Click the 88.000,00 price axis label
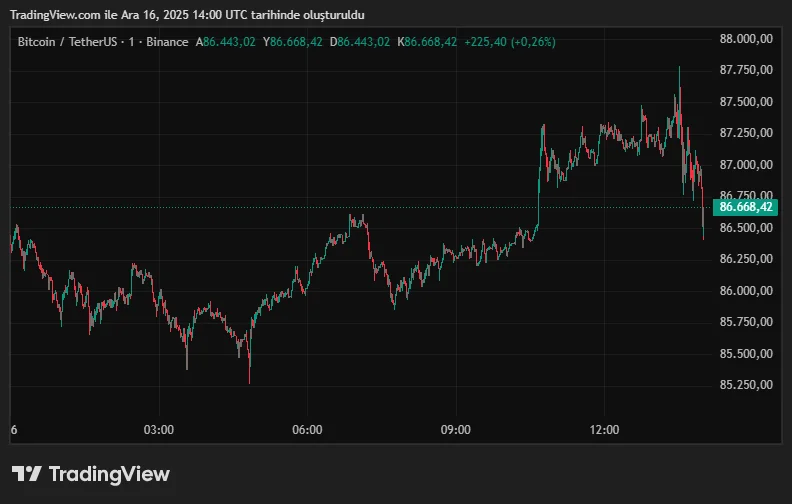Screen dimensions: 792x504 (746, 39)
